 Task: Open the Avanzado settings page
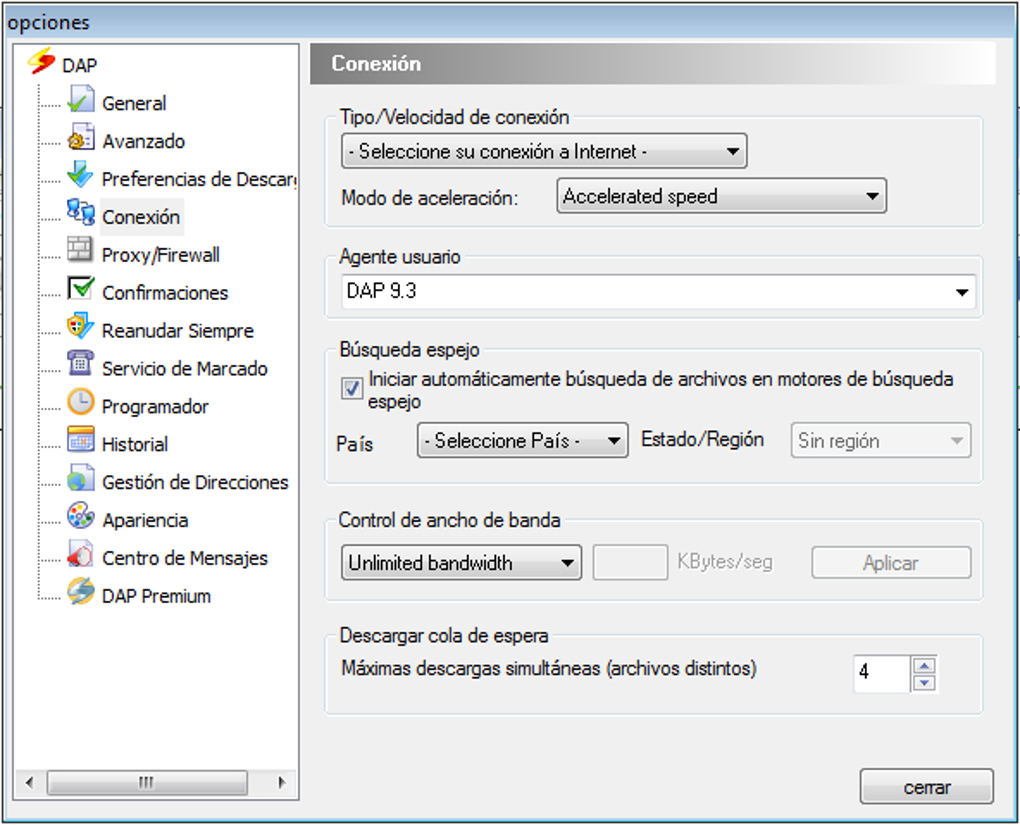click(x=143, y=141)
